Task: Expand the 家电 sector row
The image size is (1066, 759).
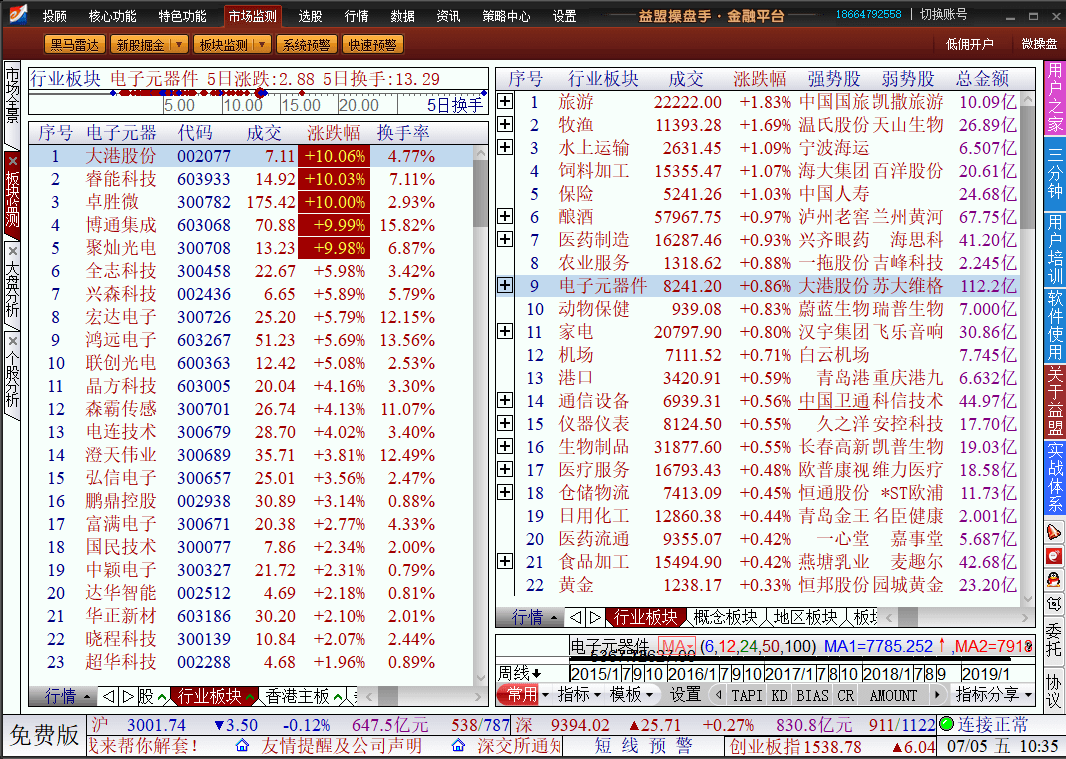Action: pyautogui.click(x=505, y=331)
